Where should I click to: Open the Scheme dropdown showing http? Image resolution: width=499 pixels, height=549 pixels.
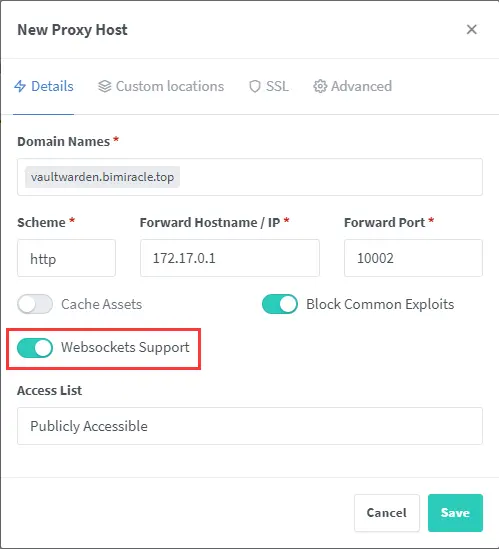(67, 258)
